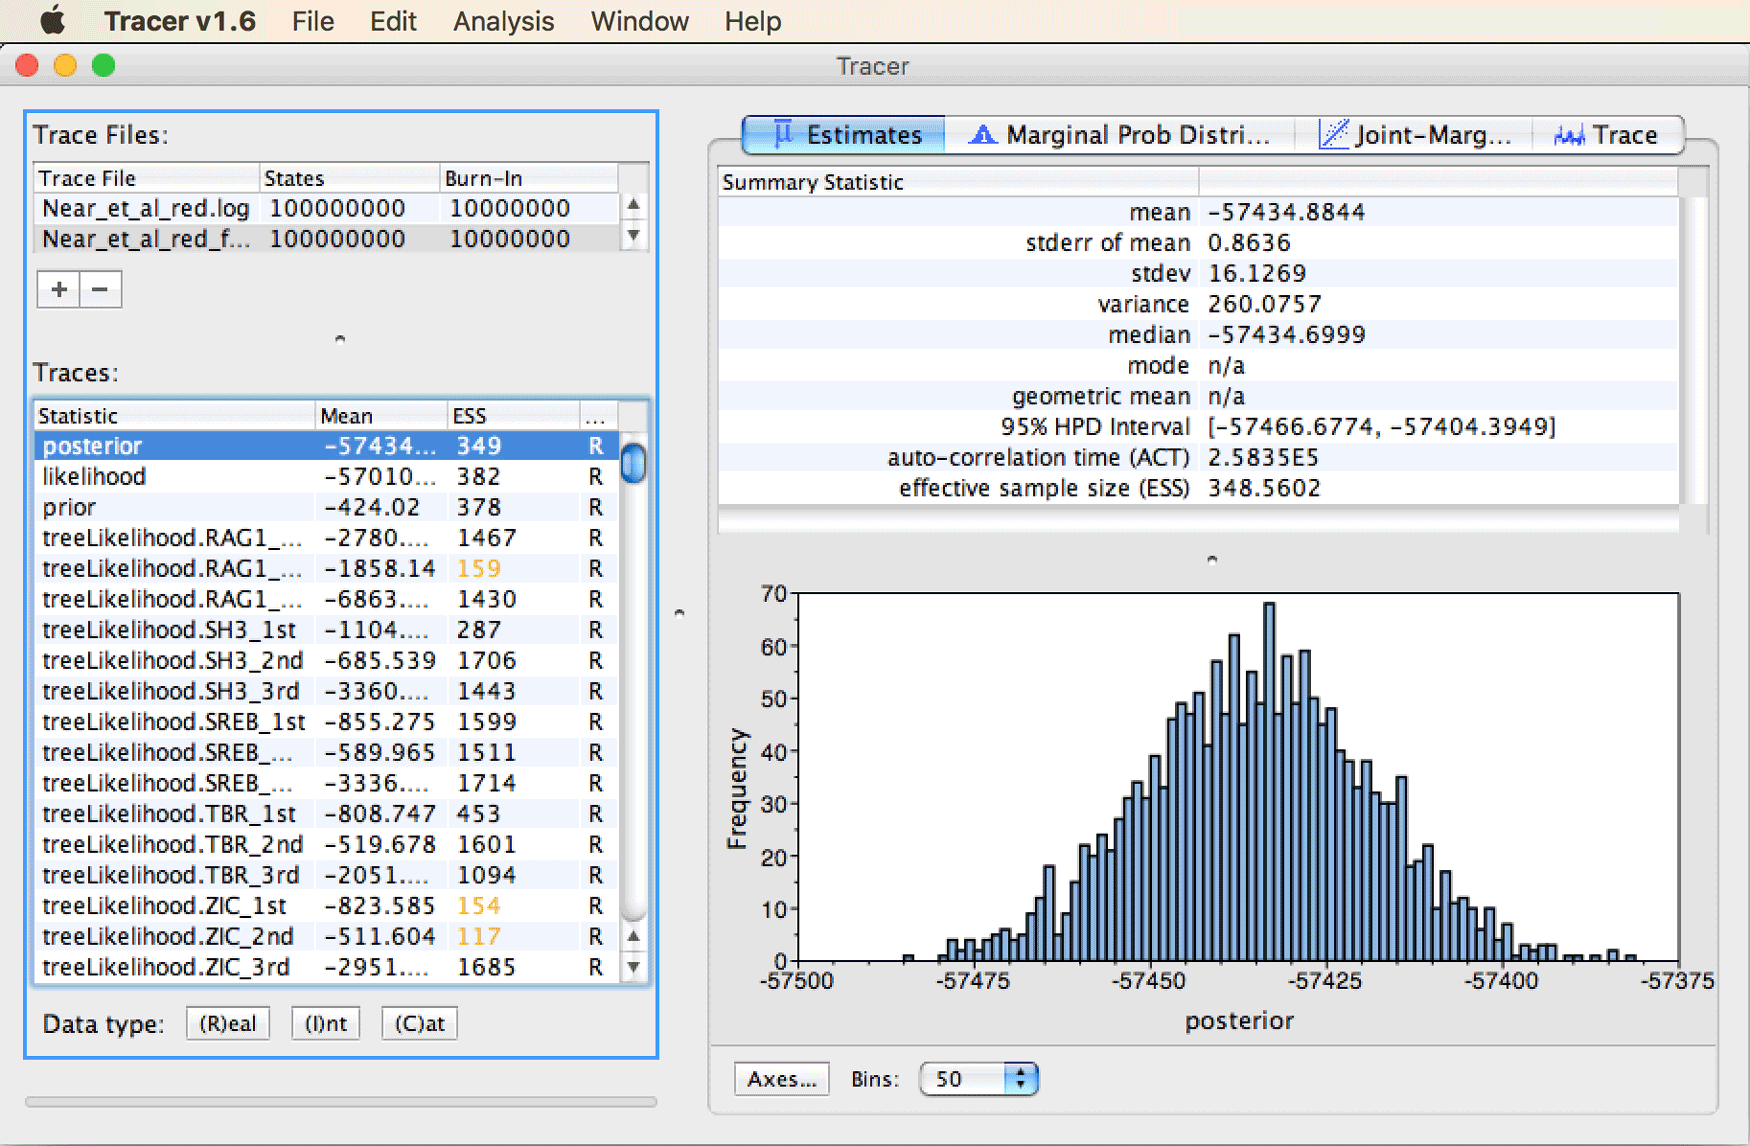Open the Edit menu
The width and height of the screenshot is (1750, 1146).
pyautogui.click(x=393, y=21)
